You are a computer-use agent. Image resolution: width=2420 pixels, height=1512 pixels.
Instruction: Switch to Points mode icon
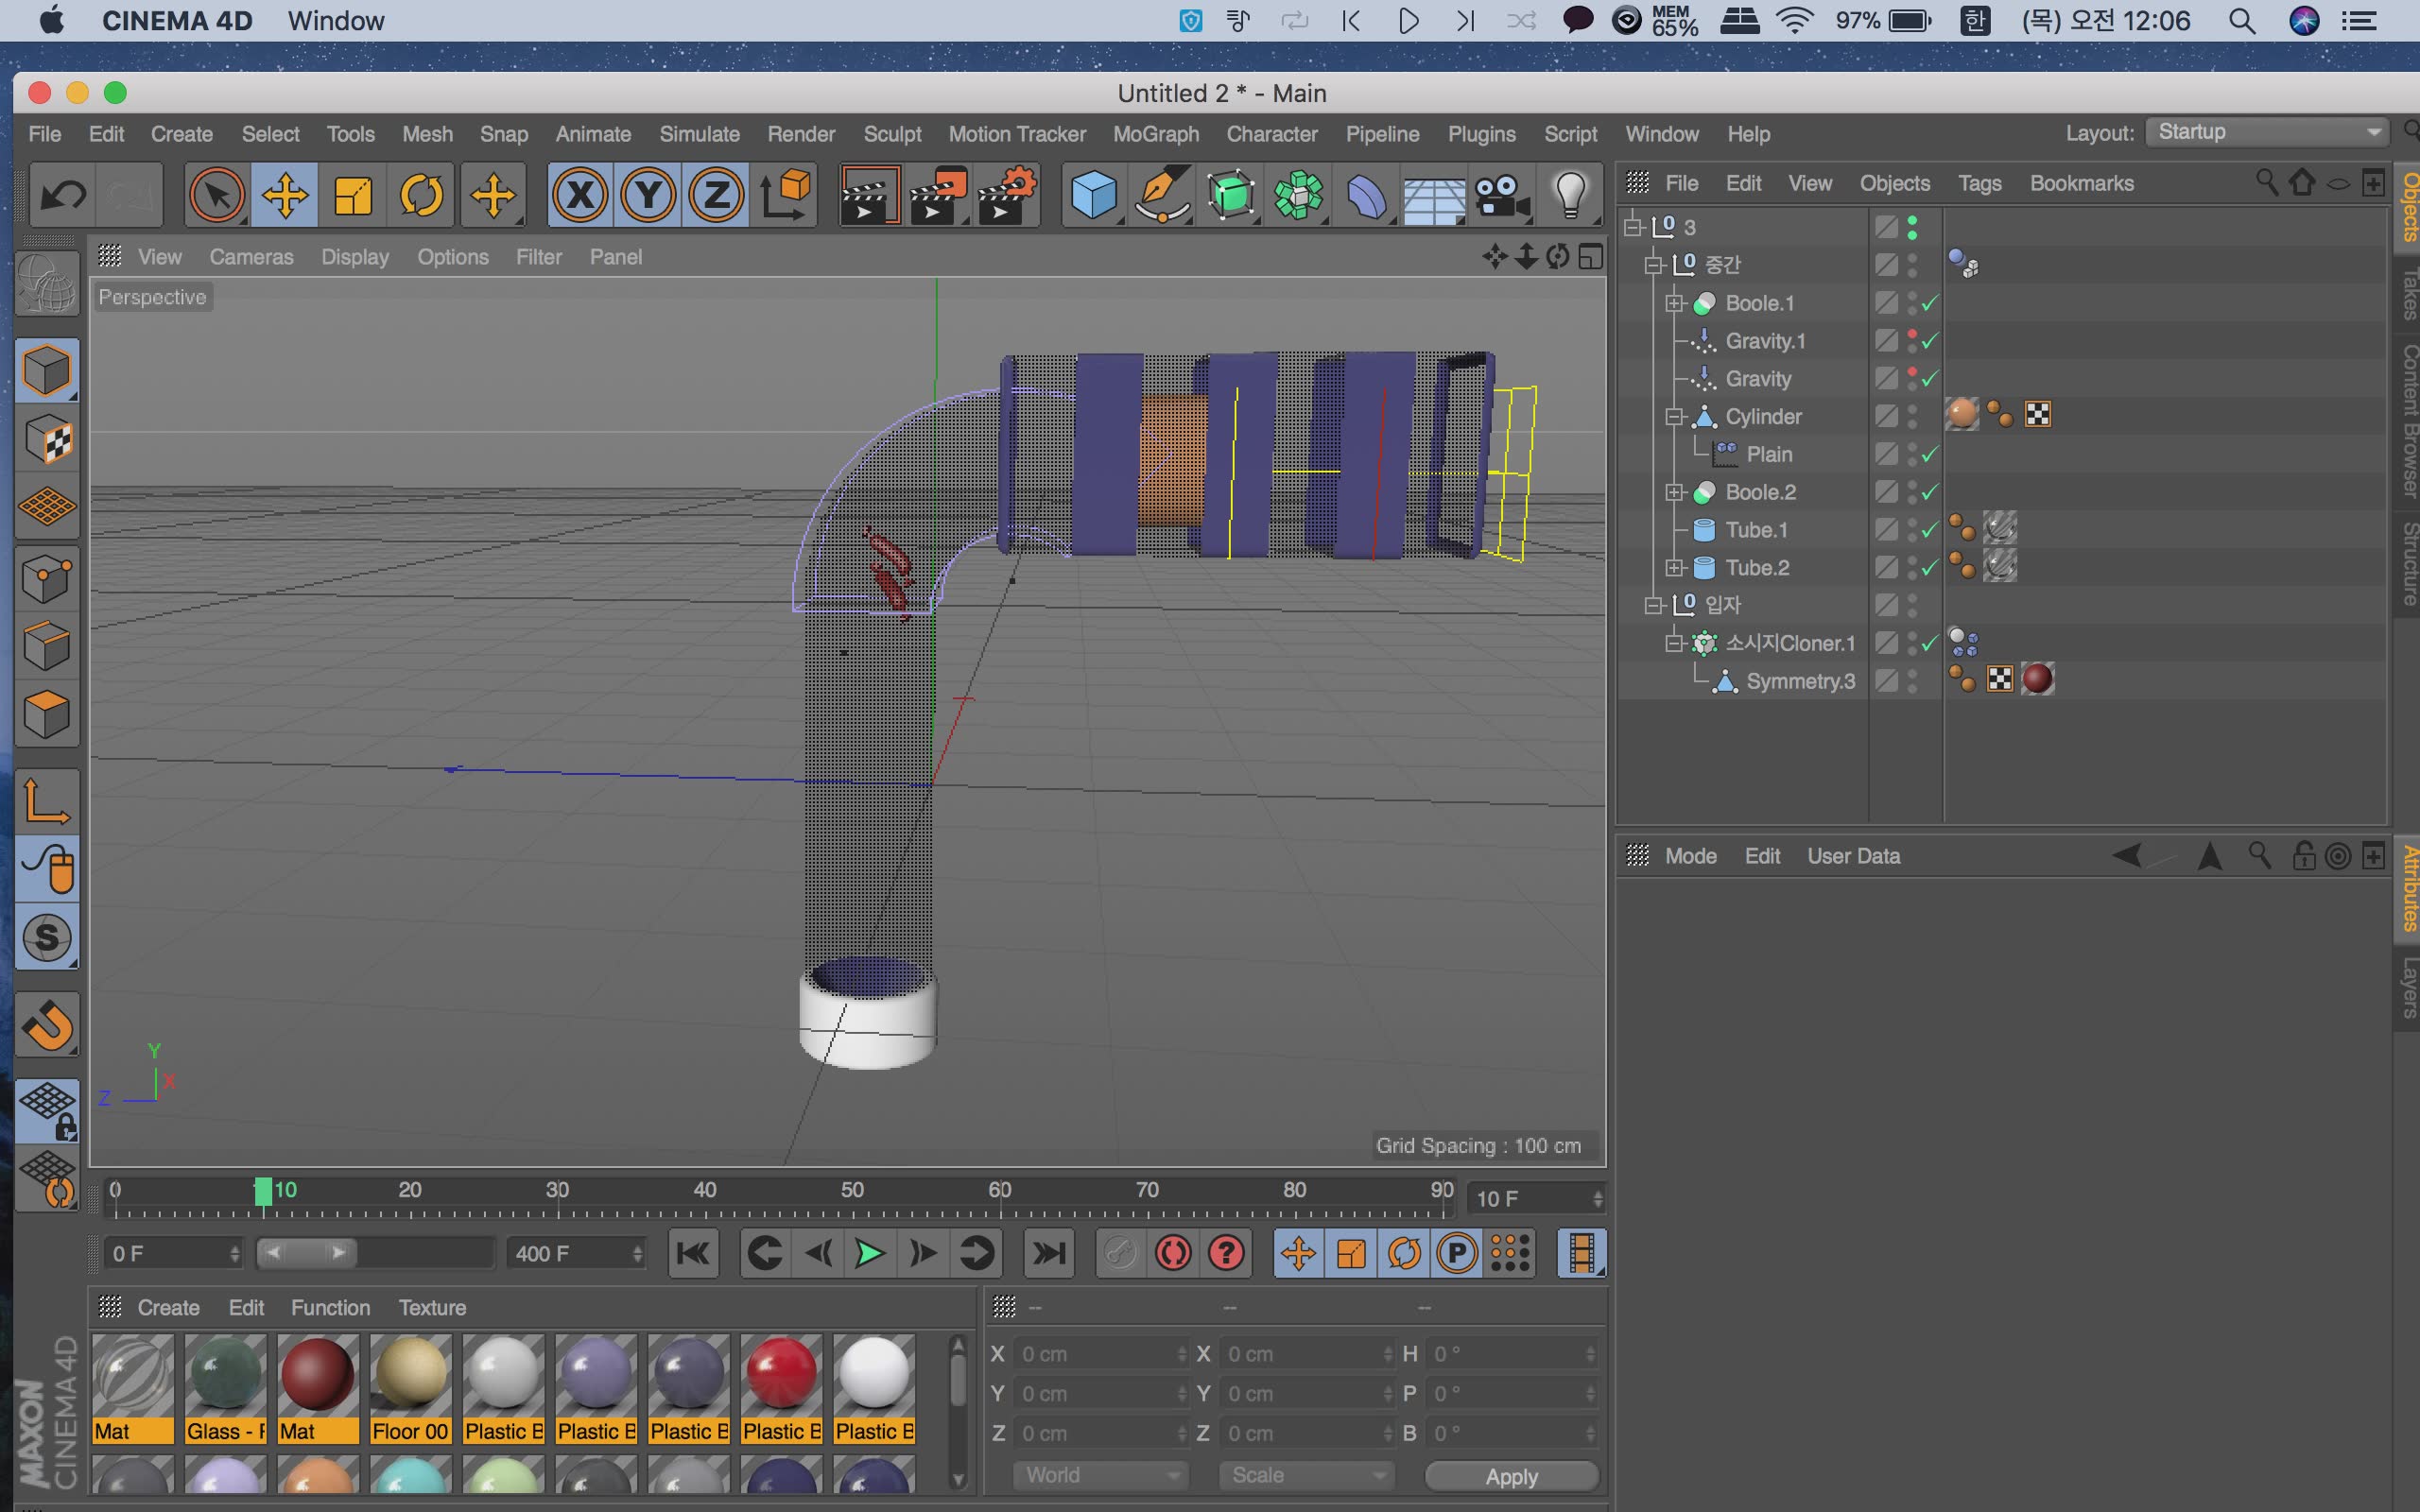(x=47, y=579)
